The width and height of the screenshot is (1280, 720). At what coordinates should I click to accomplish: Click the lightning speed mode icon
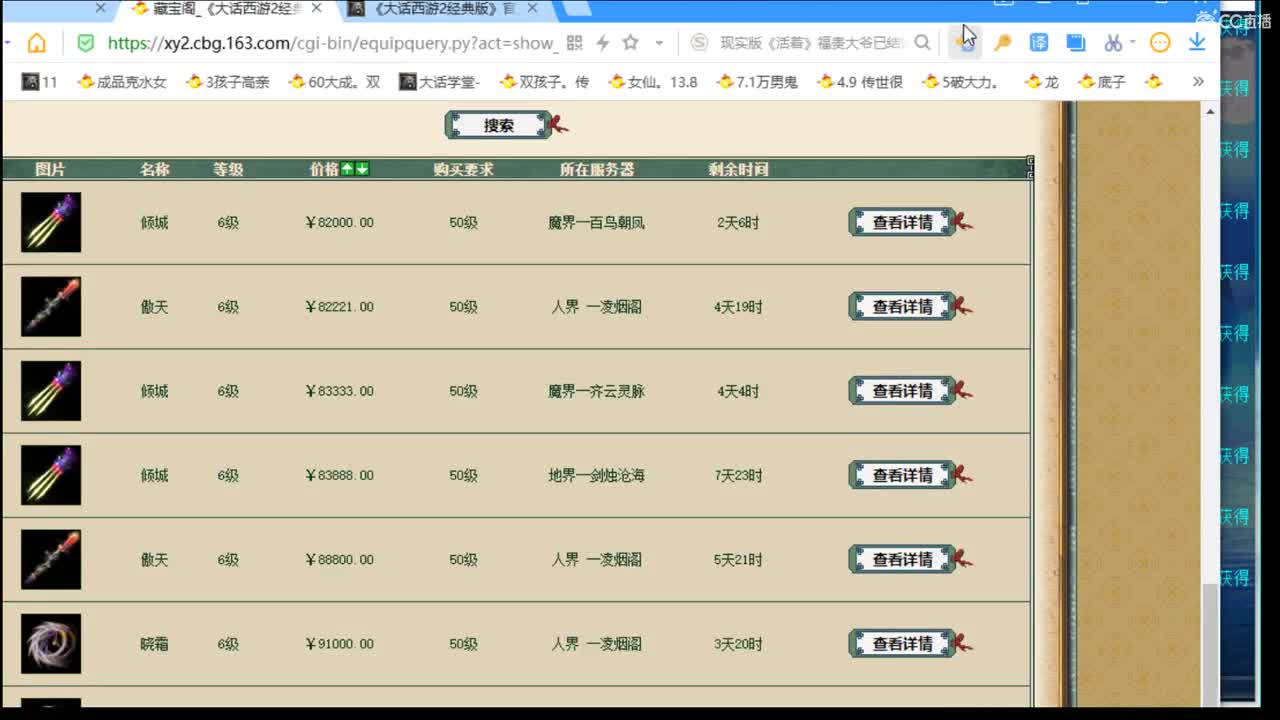coord(602,43)
